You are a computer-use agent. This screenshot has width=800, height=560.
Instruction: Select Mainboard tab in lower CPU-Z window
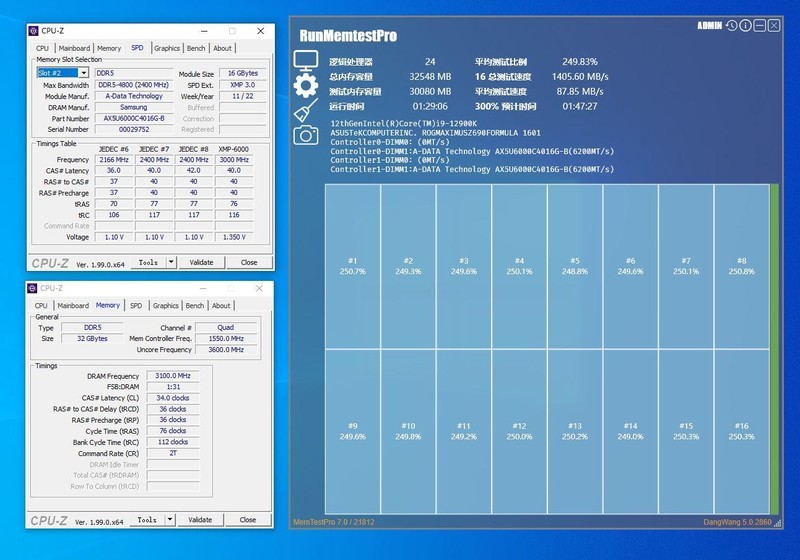click(x=72, y=306)
